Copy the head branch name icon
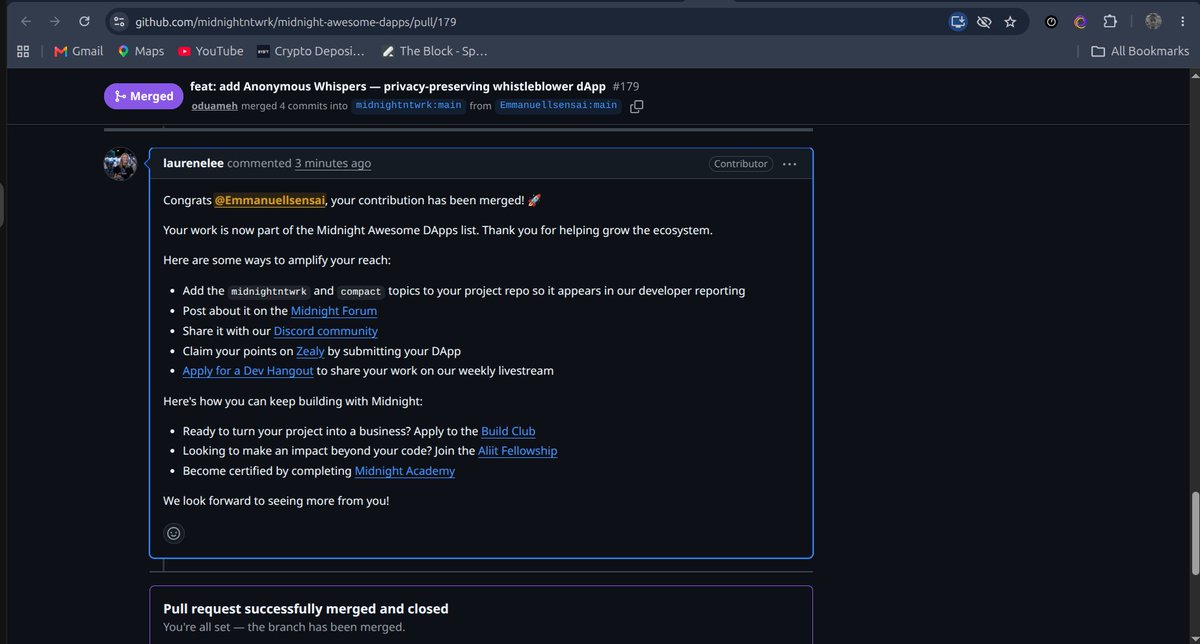The width and height of the screenshot is (1200, 644). click(636, 106)
